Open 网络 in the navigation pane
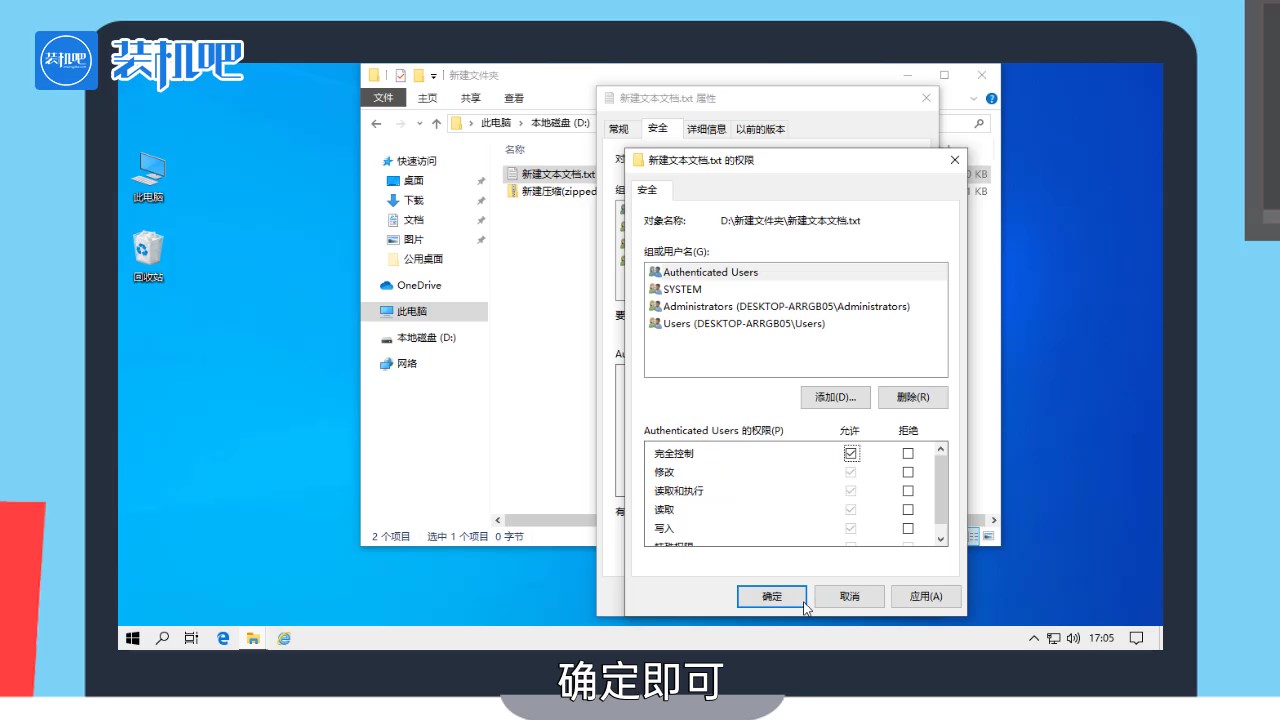1280x720 pixels. point(407,363)
